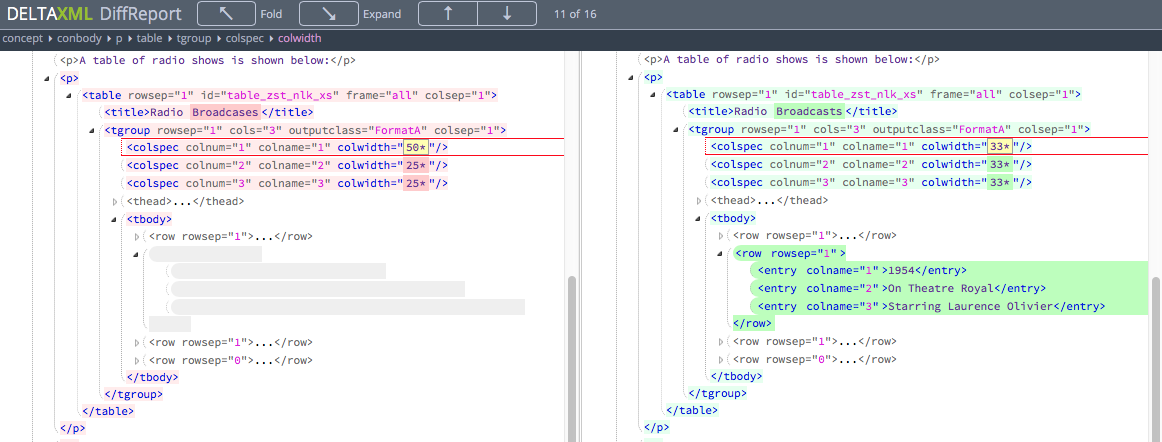The image size is (1162, 442).
Task: Click the Expand arrow button
Action: point(329,14)
